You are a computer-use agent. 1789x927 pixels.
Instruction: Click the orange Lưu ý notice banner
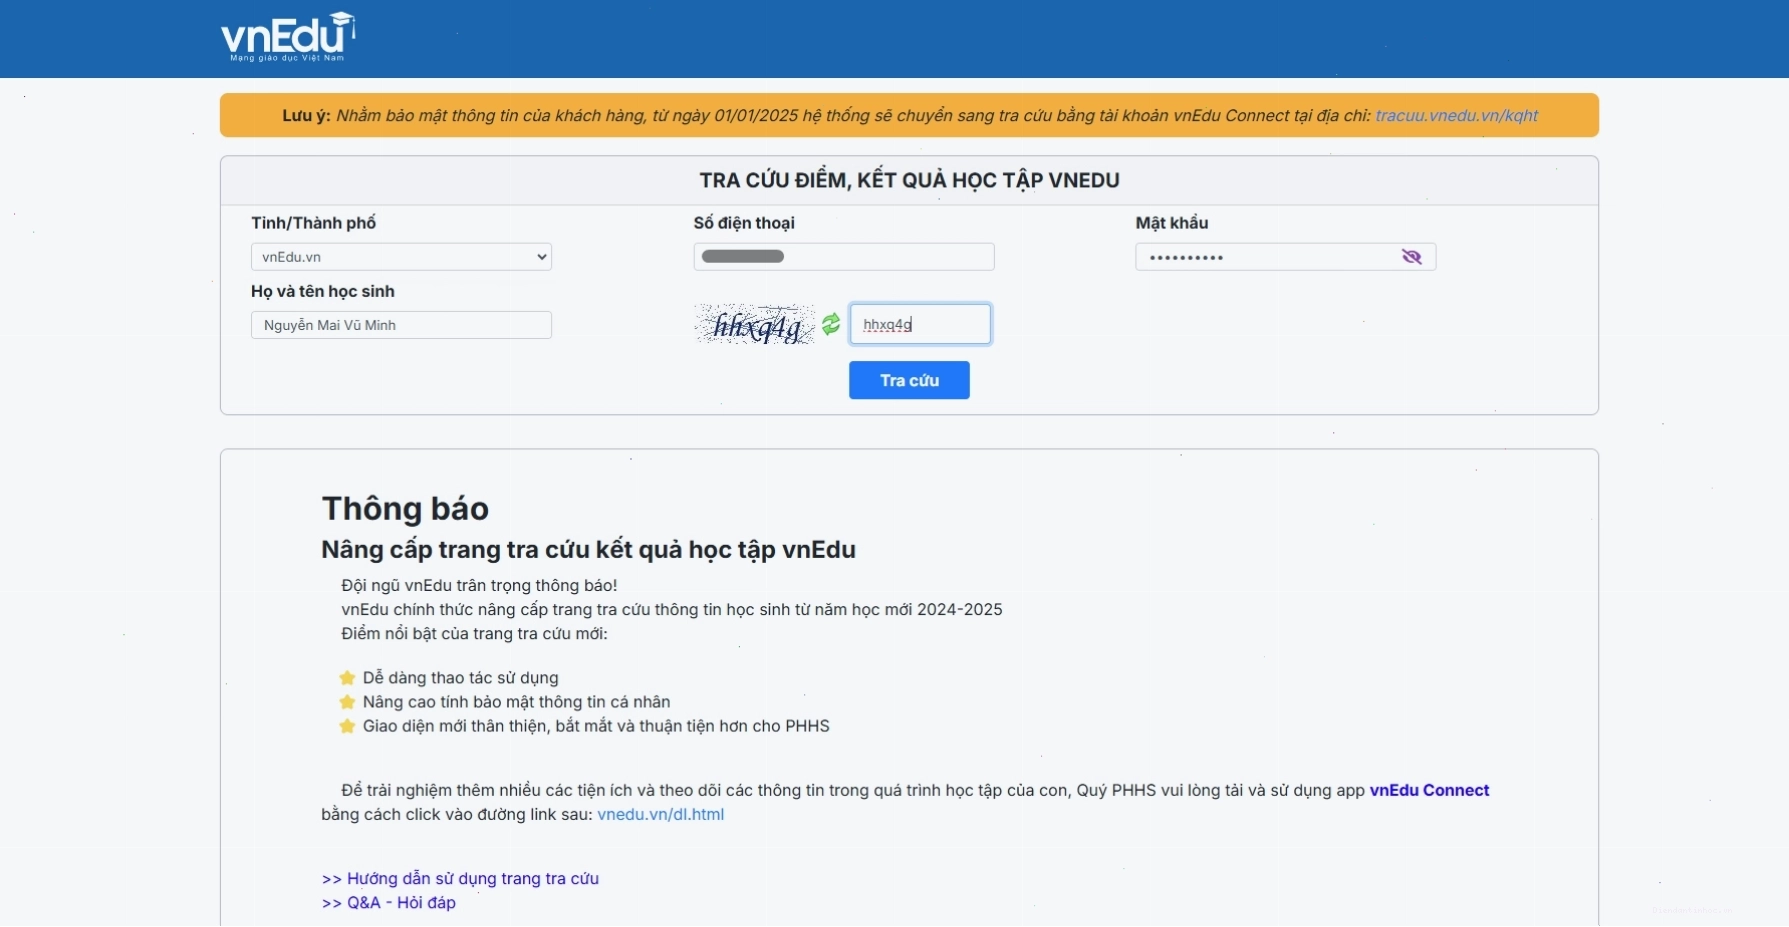(x=909, y=115)
